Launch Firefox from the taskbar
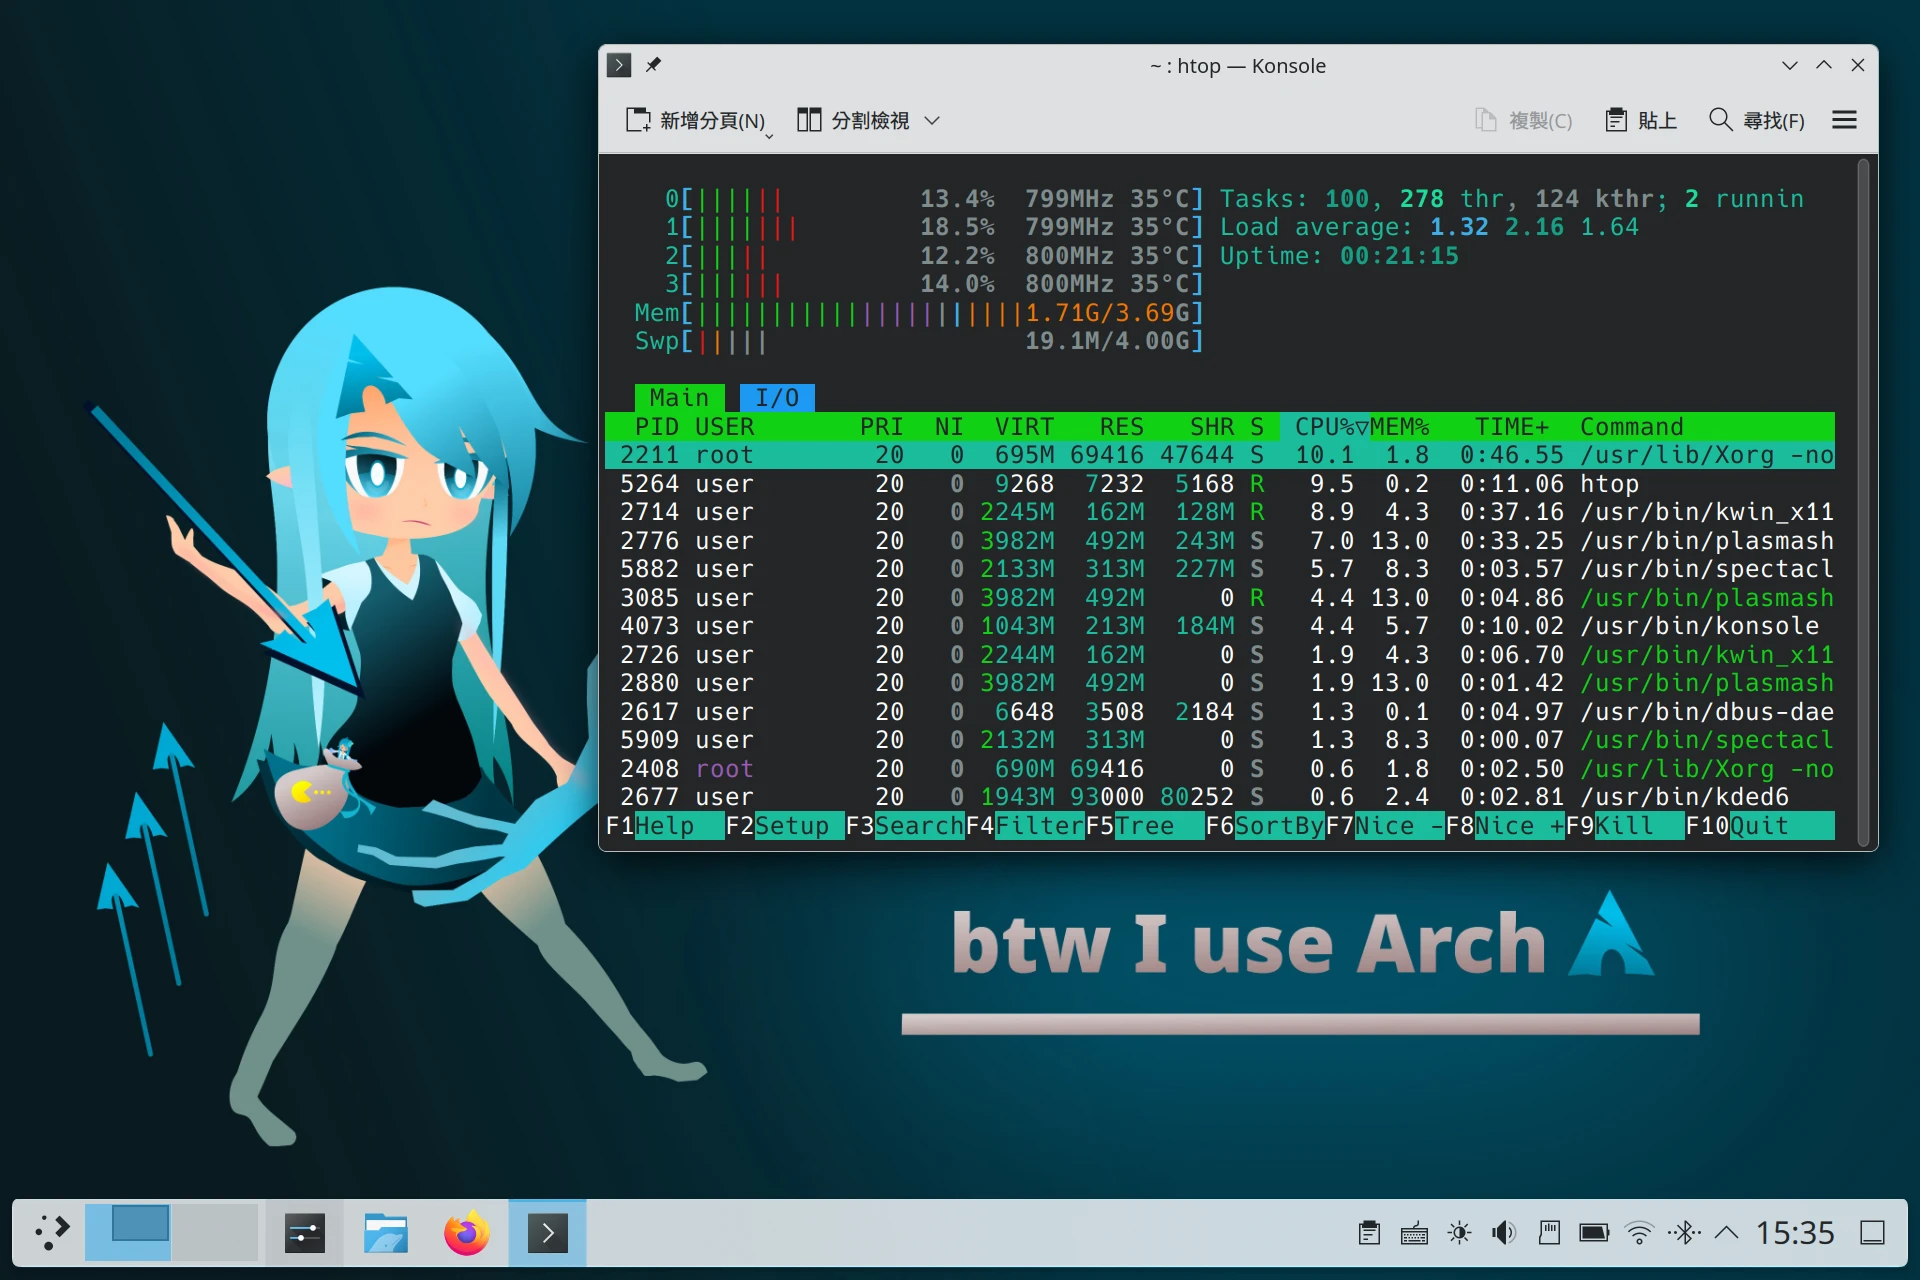Screen dimensions: 1920x1280 [x=466, y=1232]
